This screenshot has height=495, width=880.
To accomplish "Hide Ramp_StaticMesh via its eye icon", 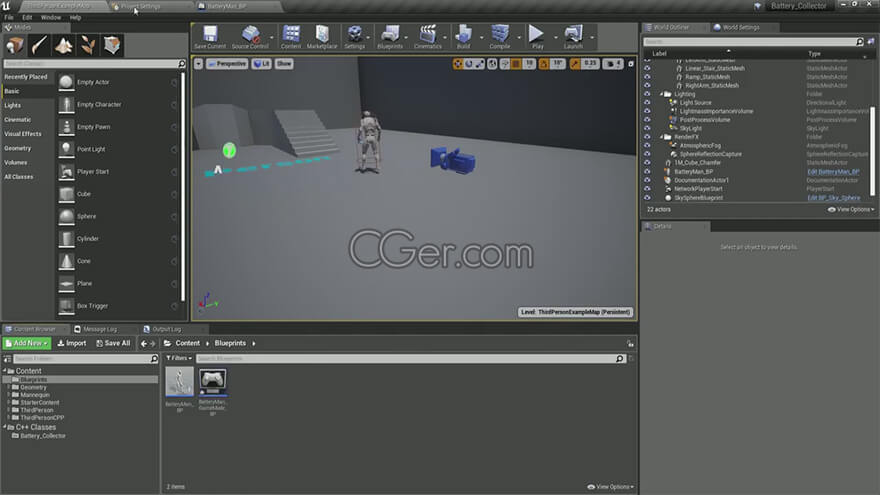I will (647, 77).
